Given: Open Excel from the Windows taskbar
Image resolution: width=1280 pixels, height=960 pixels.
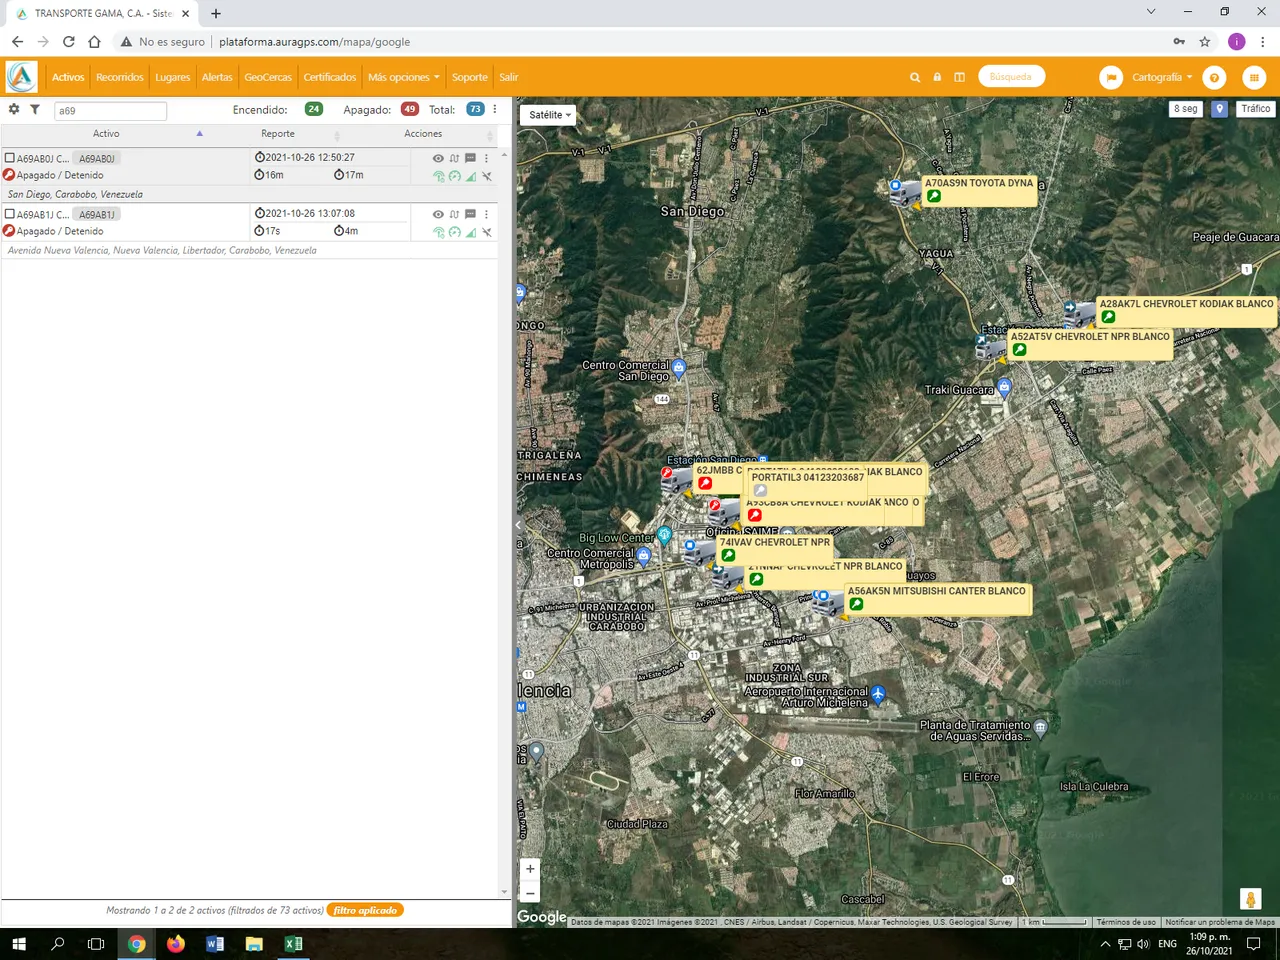Looking at the screenshot, I should [x=293, y=943].
